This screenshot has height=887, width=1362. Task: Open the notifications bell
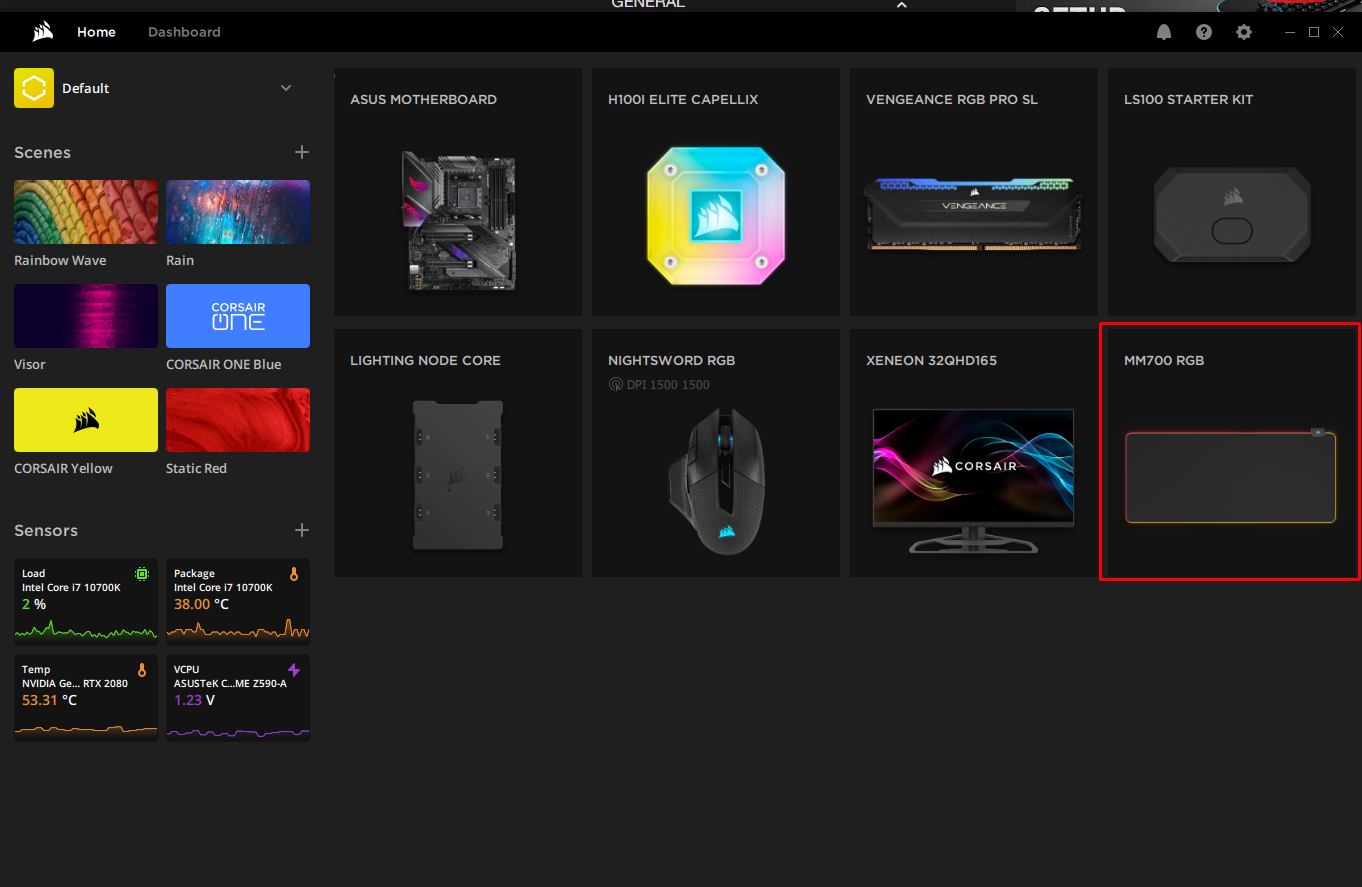click(1163, 31)
